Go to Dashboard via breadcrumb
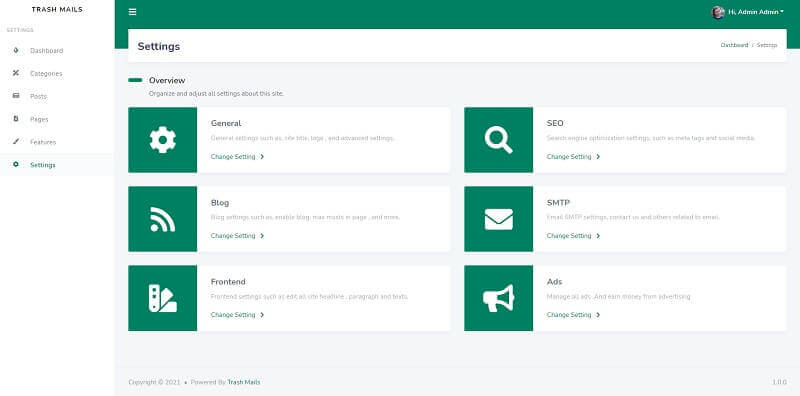 coord(734,45)
